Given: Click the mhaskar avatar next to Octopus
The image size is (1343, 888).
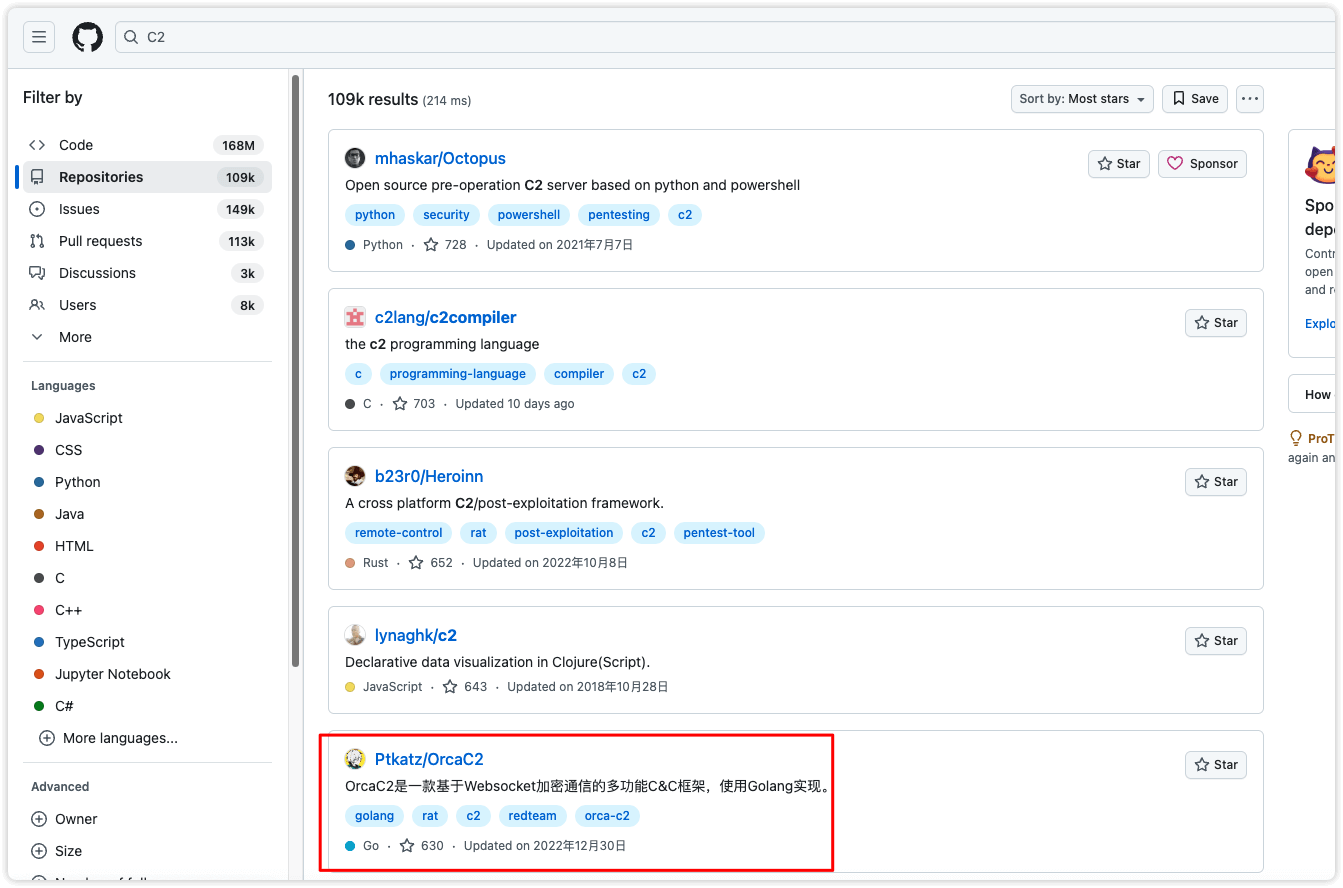Looking at the screenshot, I should [x=355, y=158].
